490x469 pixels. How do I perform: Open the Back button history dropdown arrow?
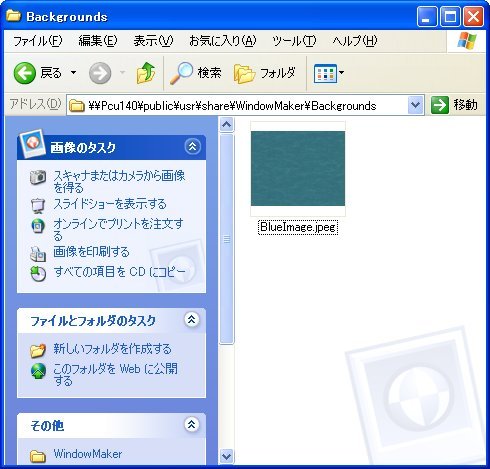pos(73,72)
